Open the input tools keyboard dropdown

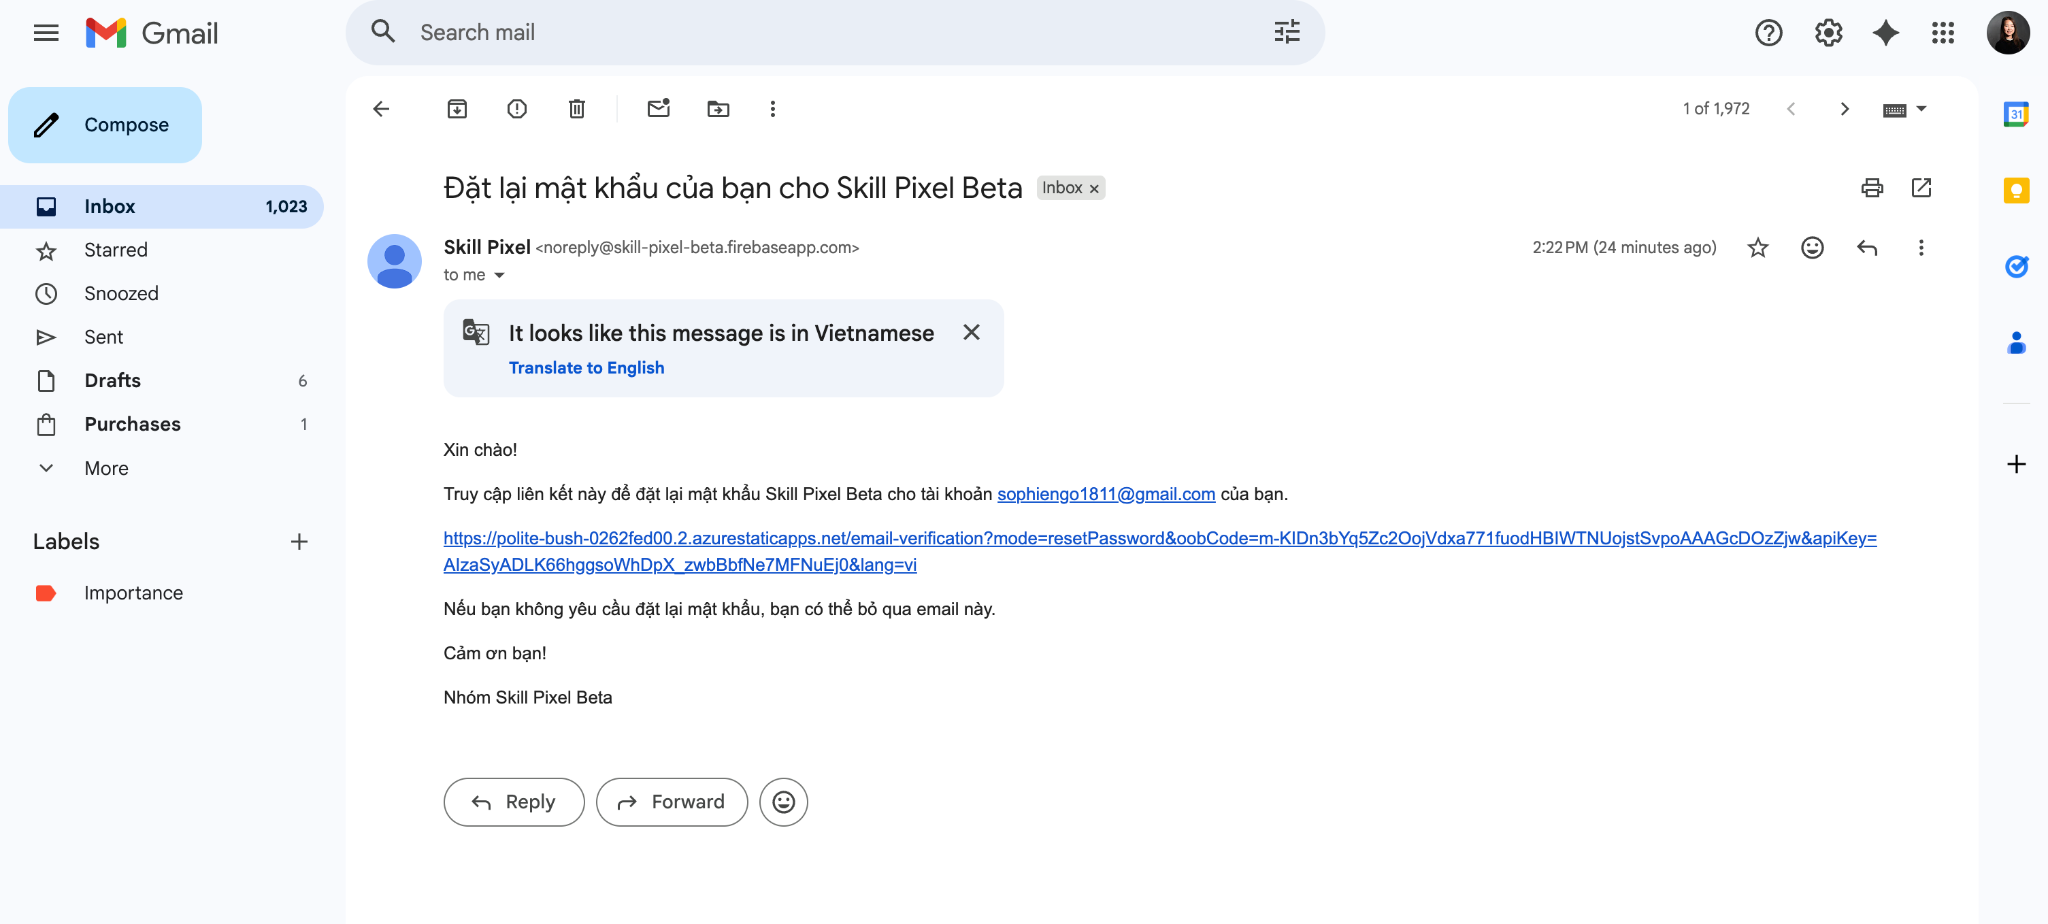click(x=1905, y=109)
